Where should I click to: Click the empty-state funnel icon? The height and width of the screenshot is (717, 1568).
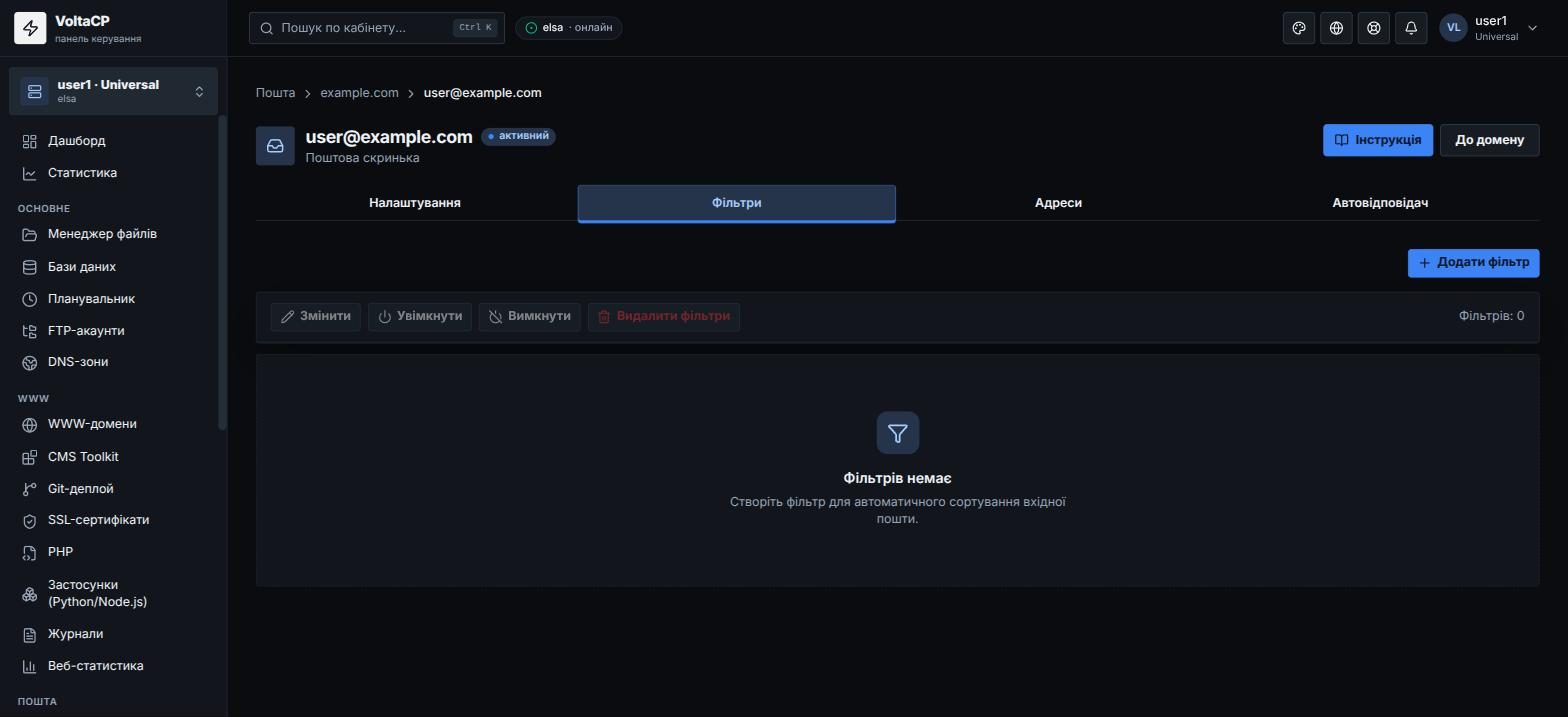point(898,433)
